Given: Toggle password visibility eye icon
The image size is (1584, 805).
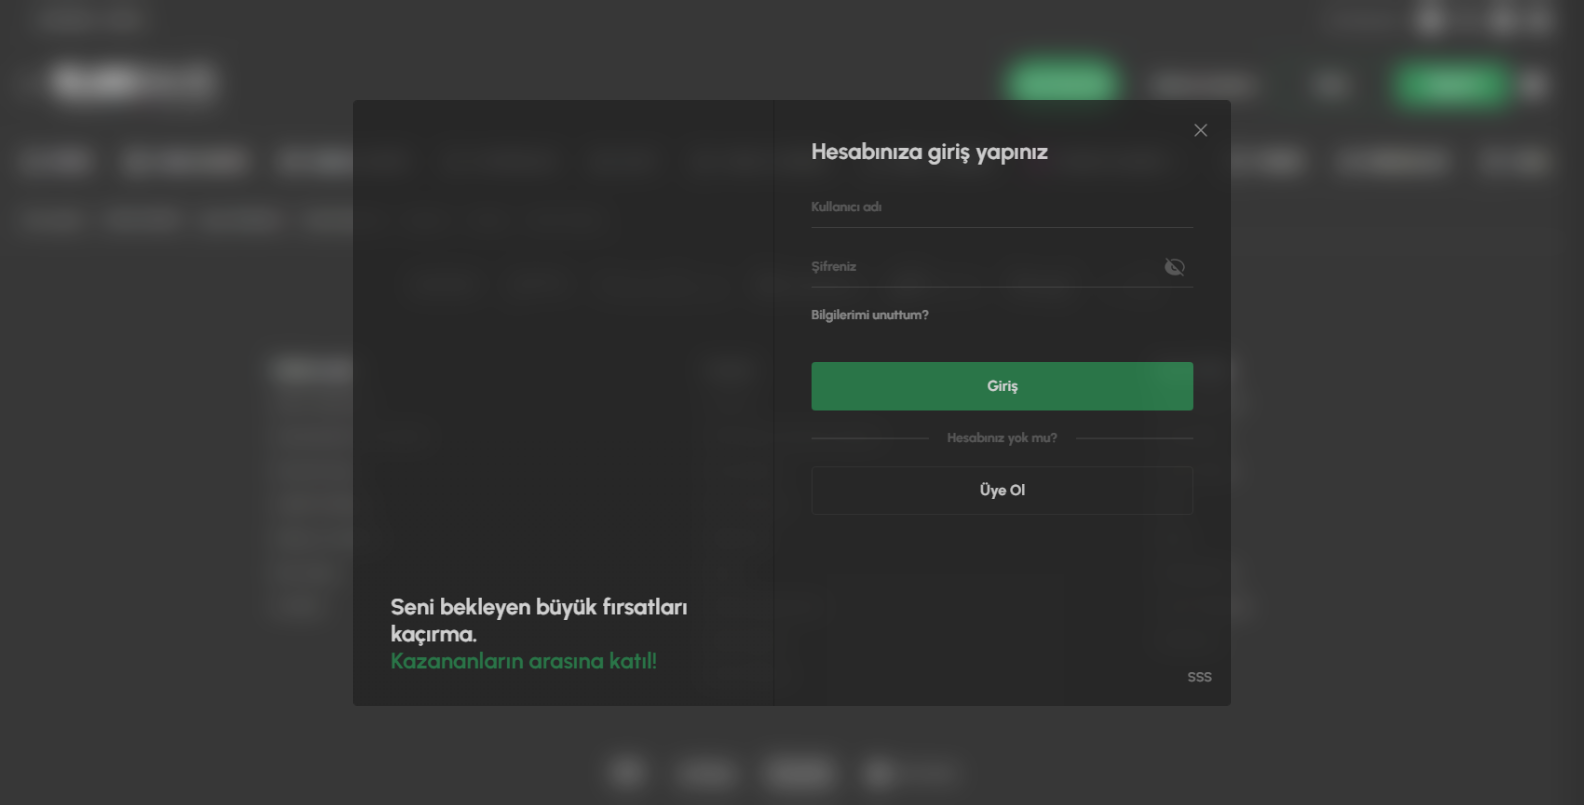Looking at the screenshot, I should pos(1174,267).
